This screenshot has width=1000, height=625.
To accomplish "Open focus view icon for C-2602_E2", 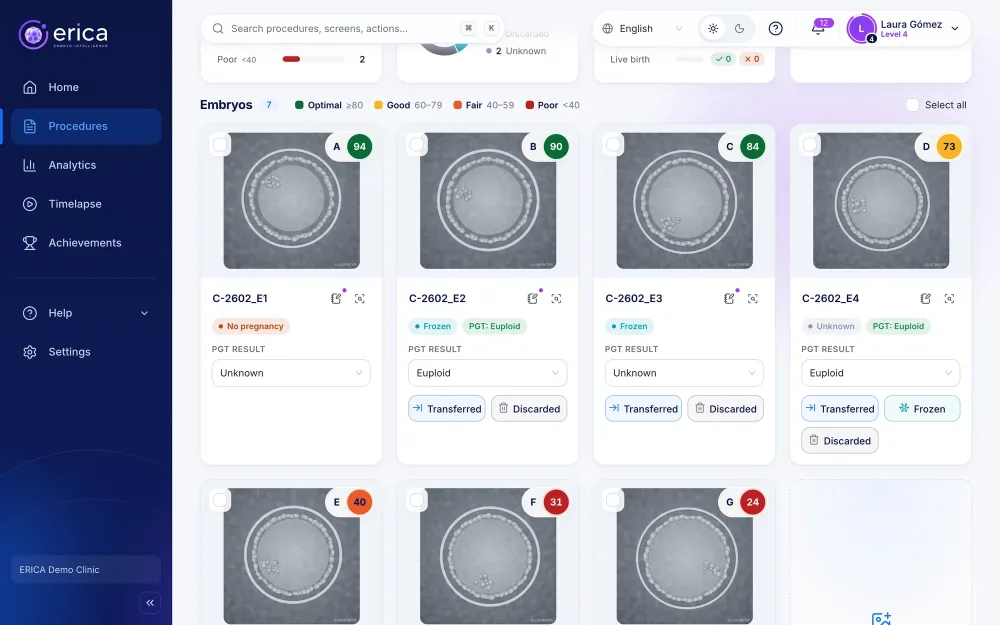I will pos(556,298).
